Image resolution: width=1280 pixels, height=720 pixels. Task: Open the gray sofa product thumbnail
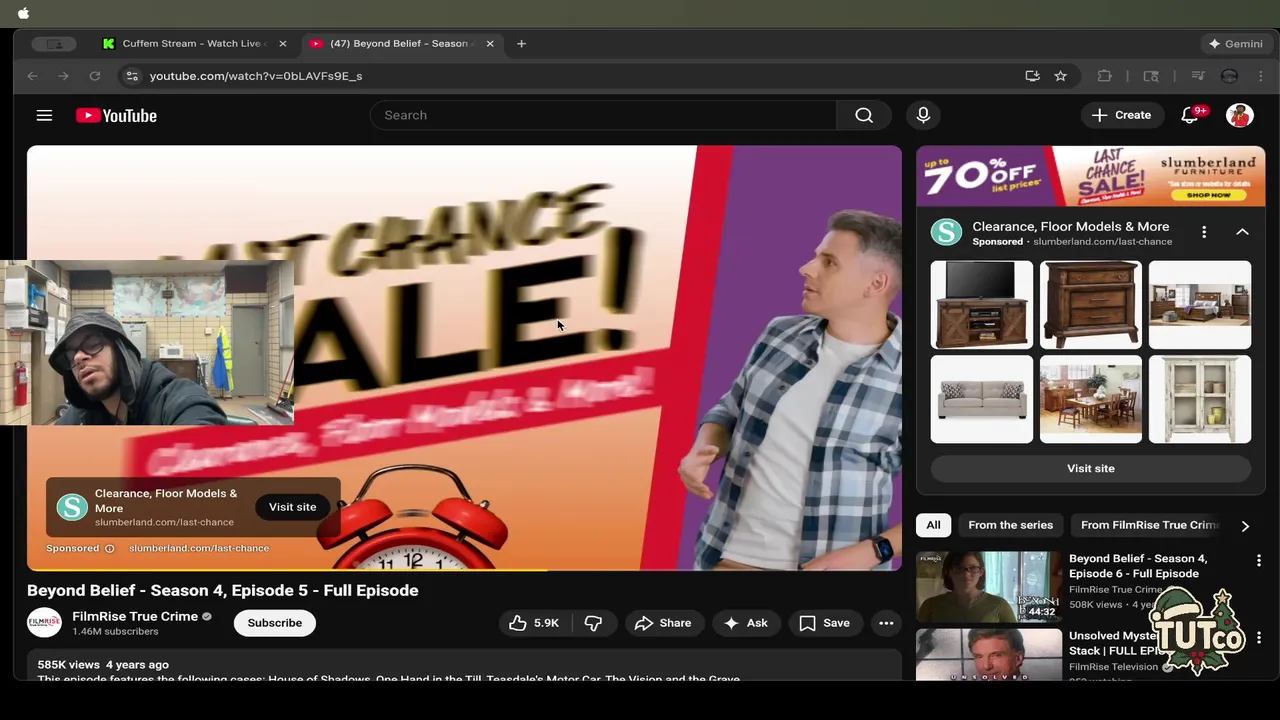click(982, 399)
